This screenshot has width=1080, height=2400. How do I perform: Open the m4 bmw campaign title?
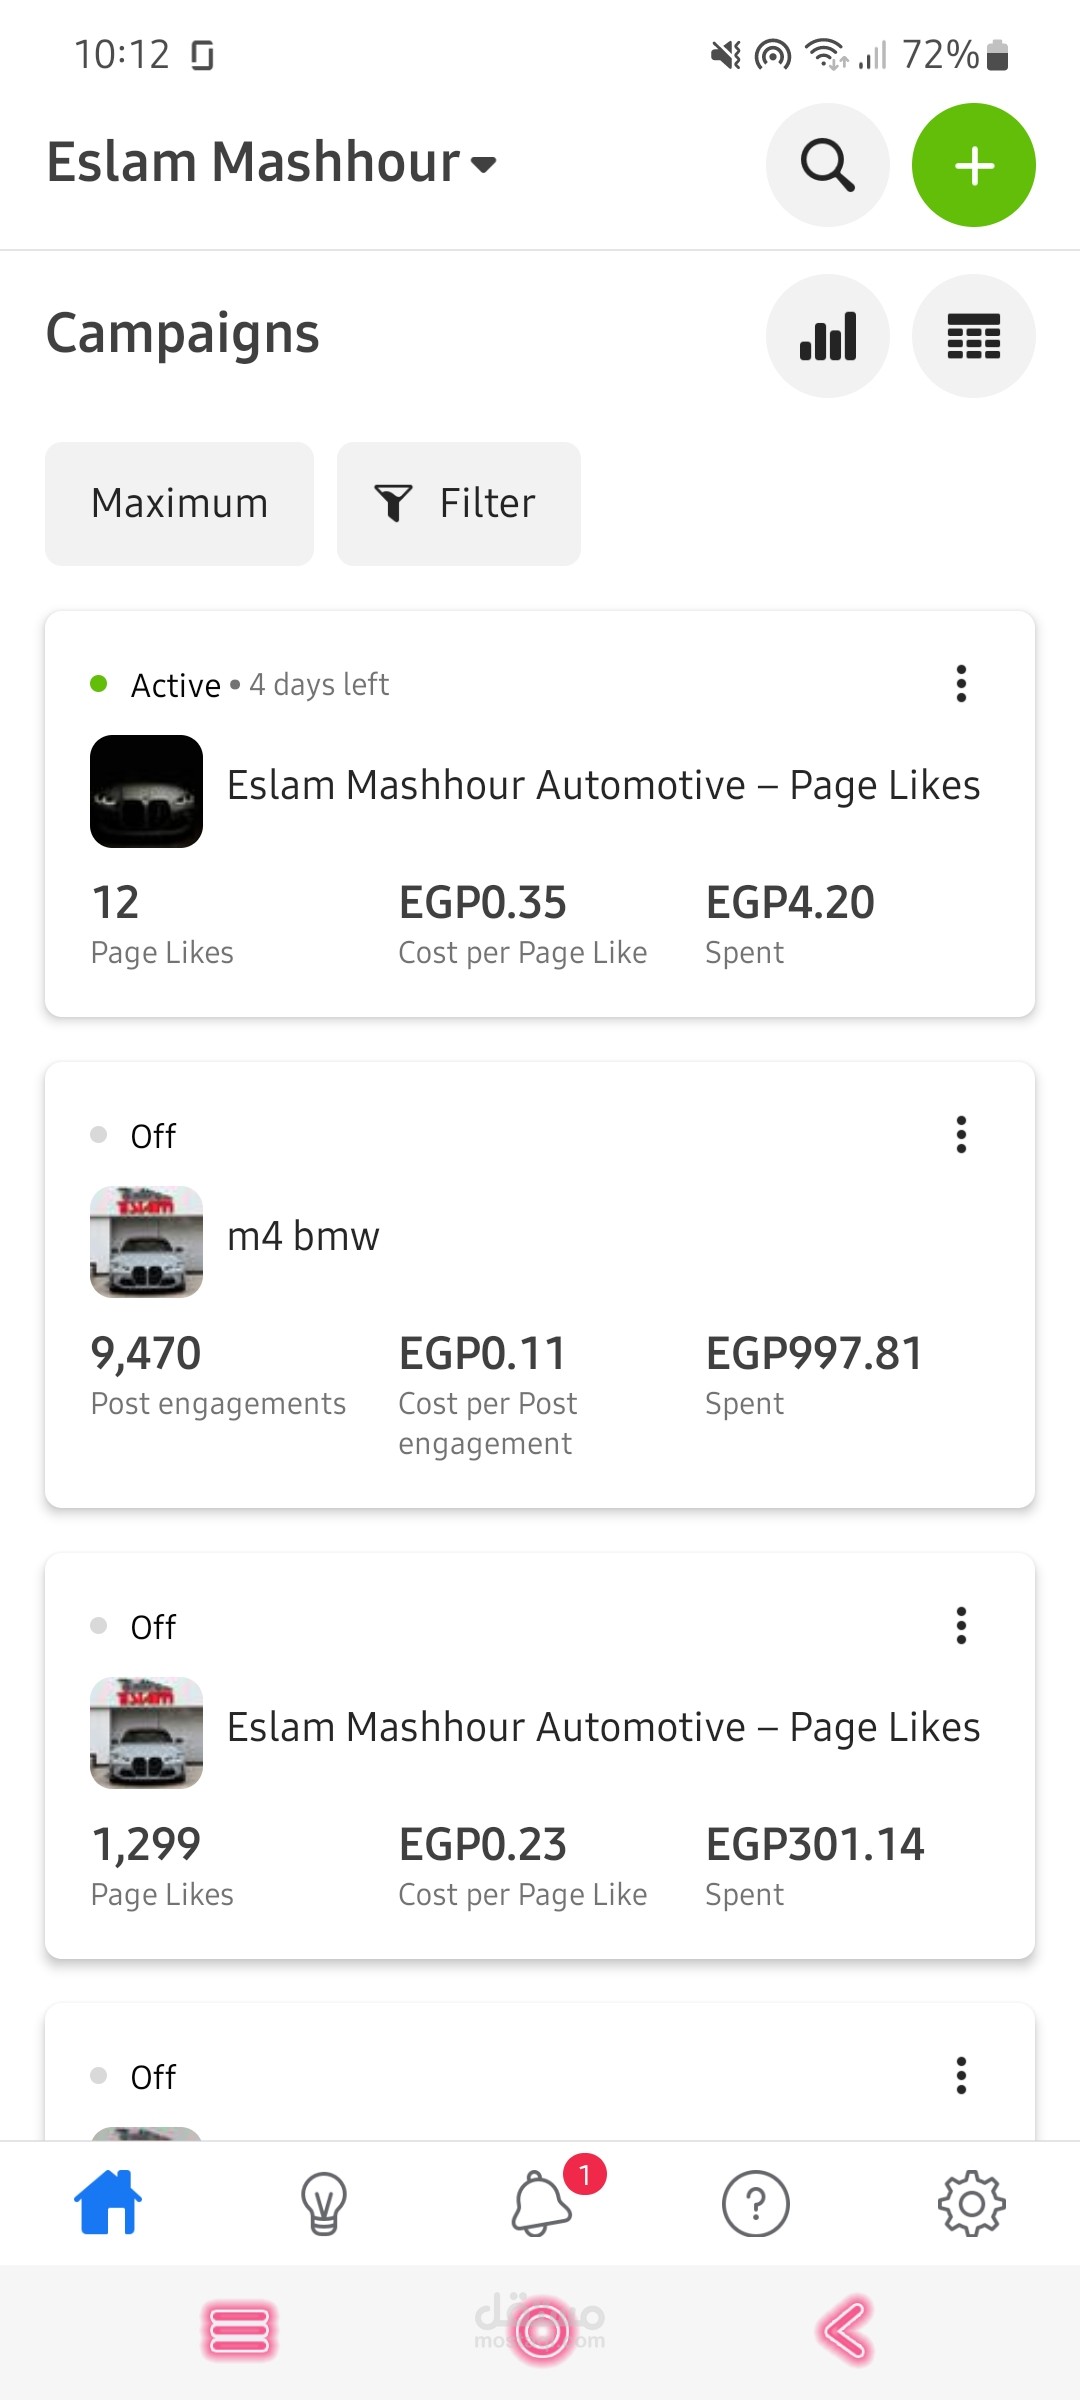coord(303,1237)
